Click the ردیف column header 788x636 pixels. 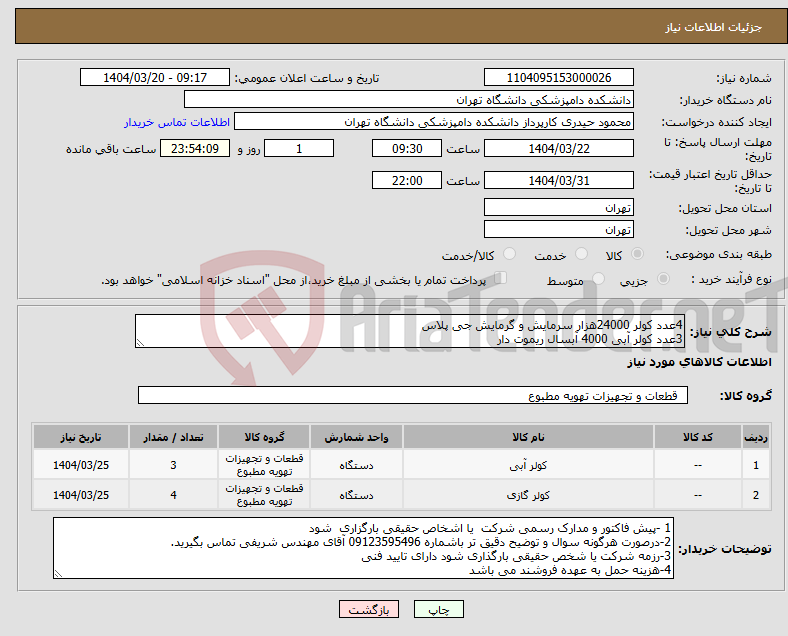tap(755, 437)
